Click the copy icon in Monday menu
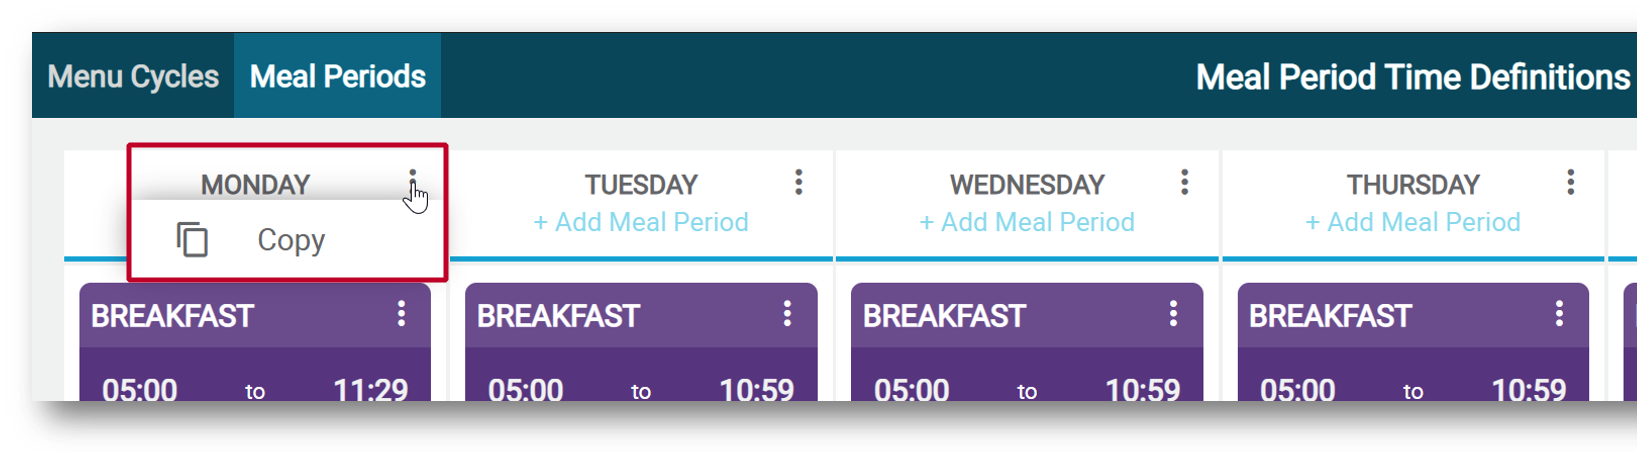Screen dimensions: 1637x452 192,240
